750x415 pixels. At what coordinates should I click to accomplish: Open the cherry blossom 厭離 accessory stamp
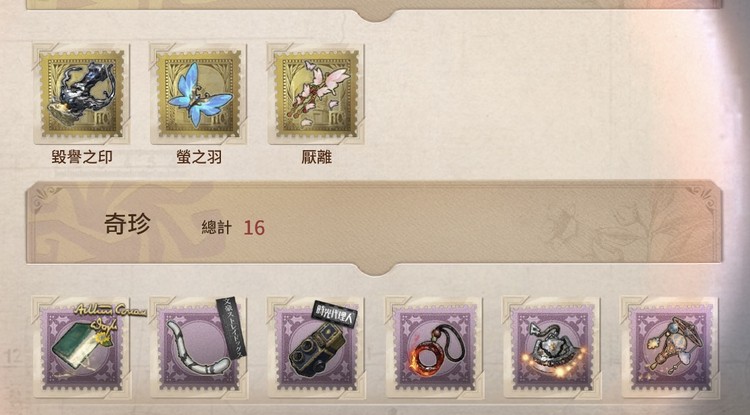pyautogui.click(x=316, y=94)
